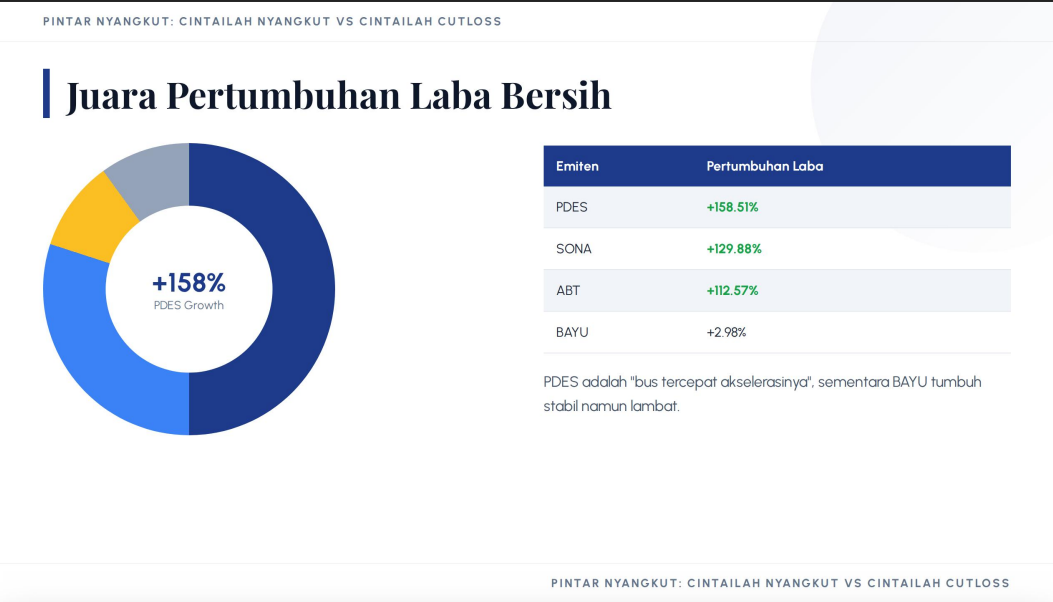Select the "Emiten" column header
Viewport: 1053px width, 602px height.
(x=577, y=166)
